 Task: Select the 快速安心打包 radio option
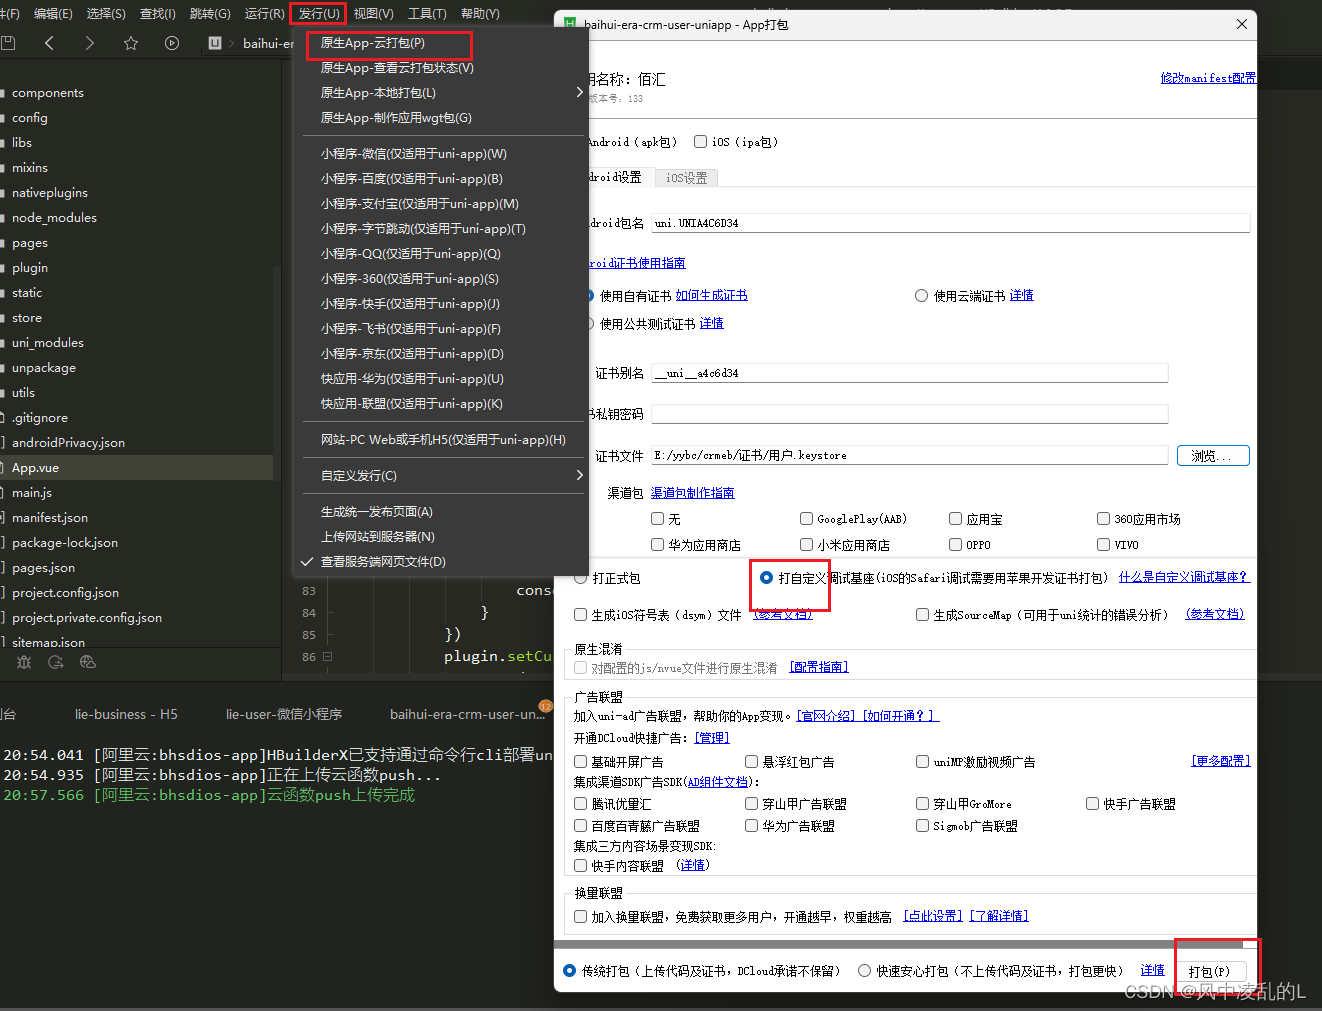(864, 969)
